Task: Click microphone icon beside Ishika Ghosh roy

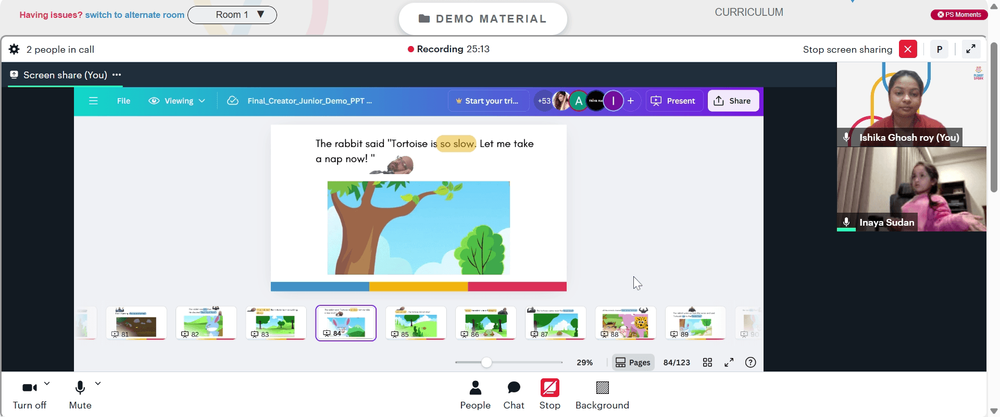Action: click(846, 137)
